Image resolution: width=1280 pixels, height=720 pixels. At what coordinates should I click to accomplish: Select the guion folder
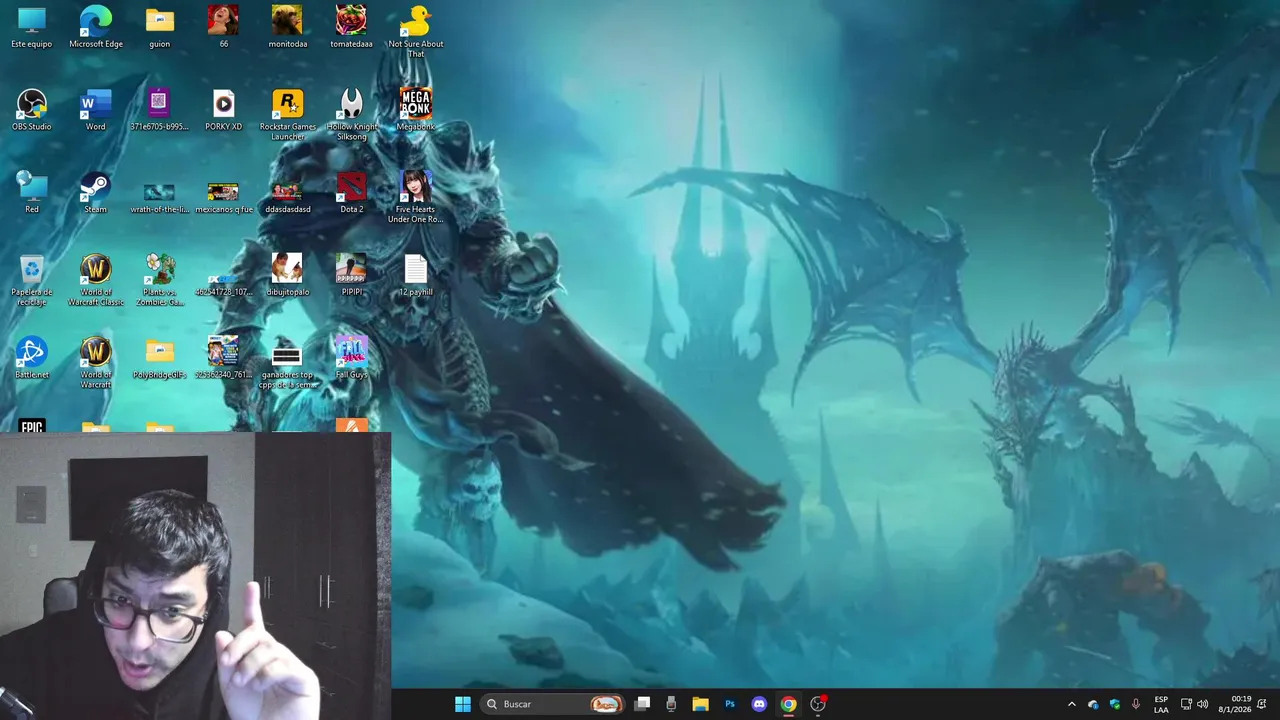click(x=160, y=27)
